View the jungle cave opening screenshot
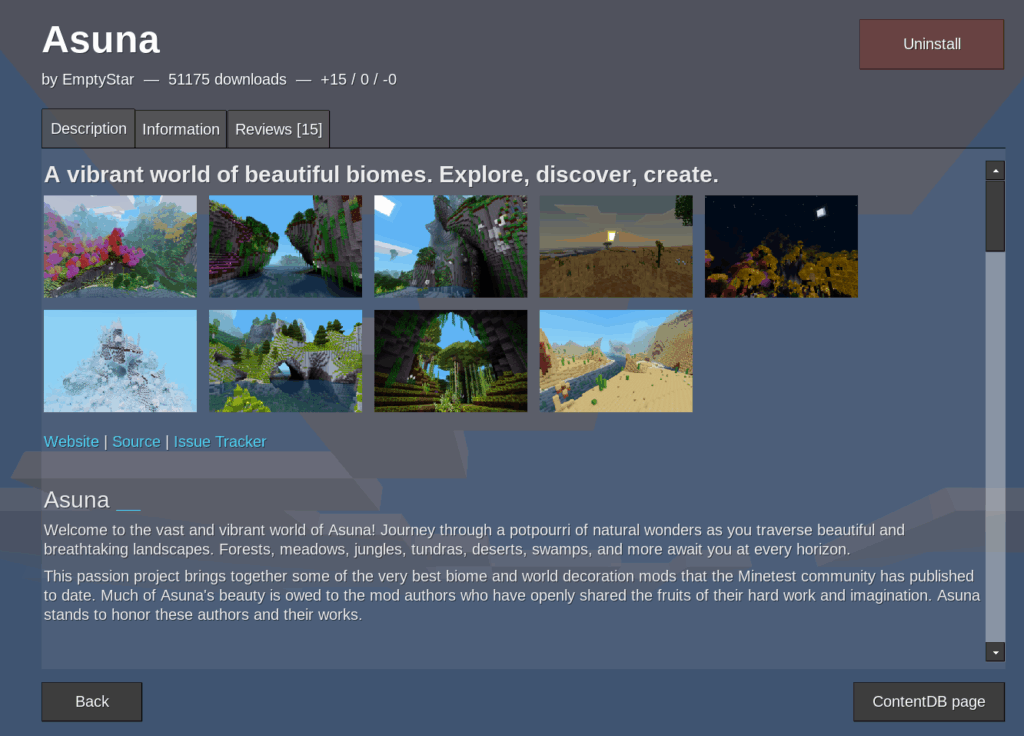1024x736 pixels. pyautogui.click(x=450, y=360)
